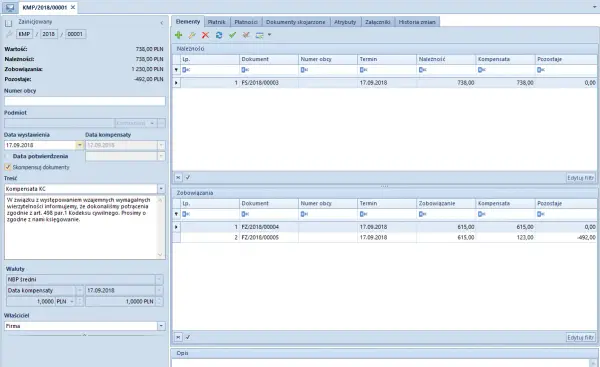Enable the Data potwierdzenia option
600x367 pixels.
point(7,156)
